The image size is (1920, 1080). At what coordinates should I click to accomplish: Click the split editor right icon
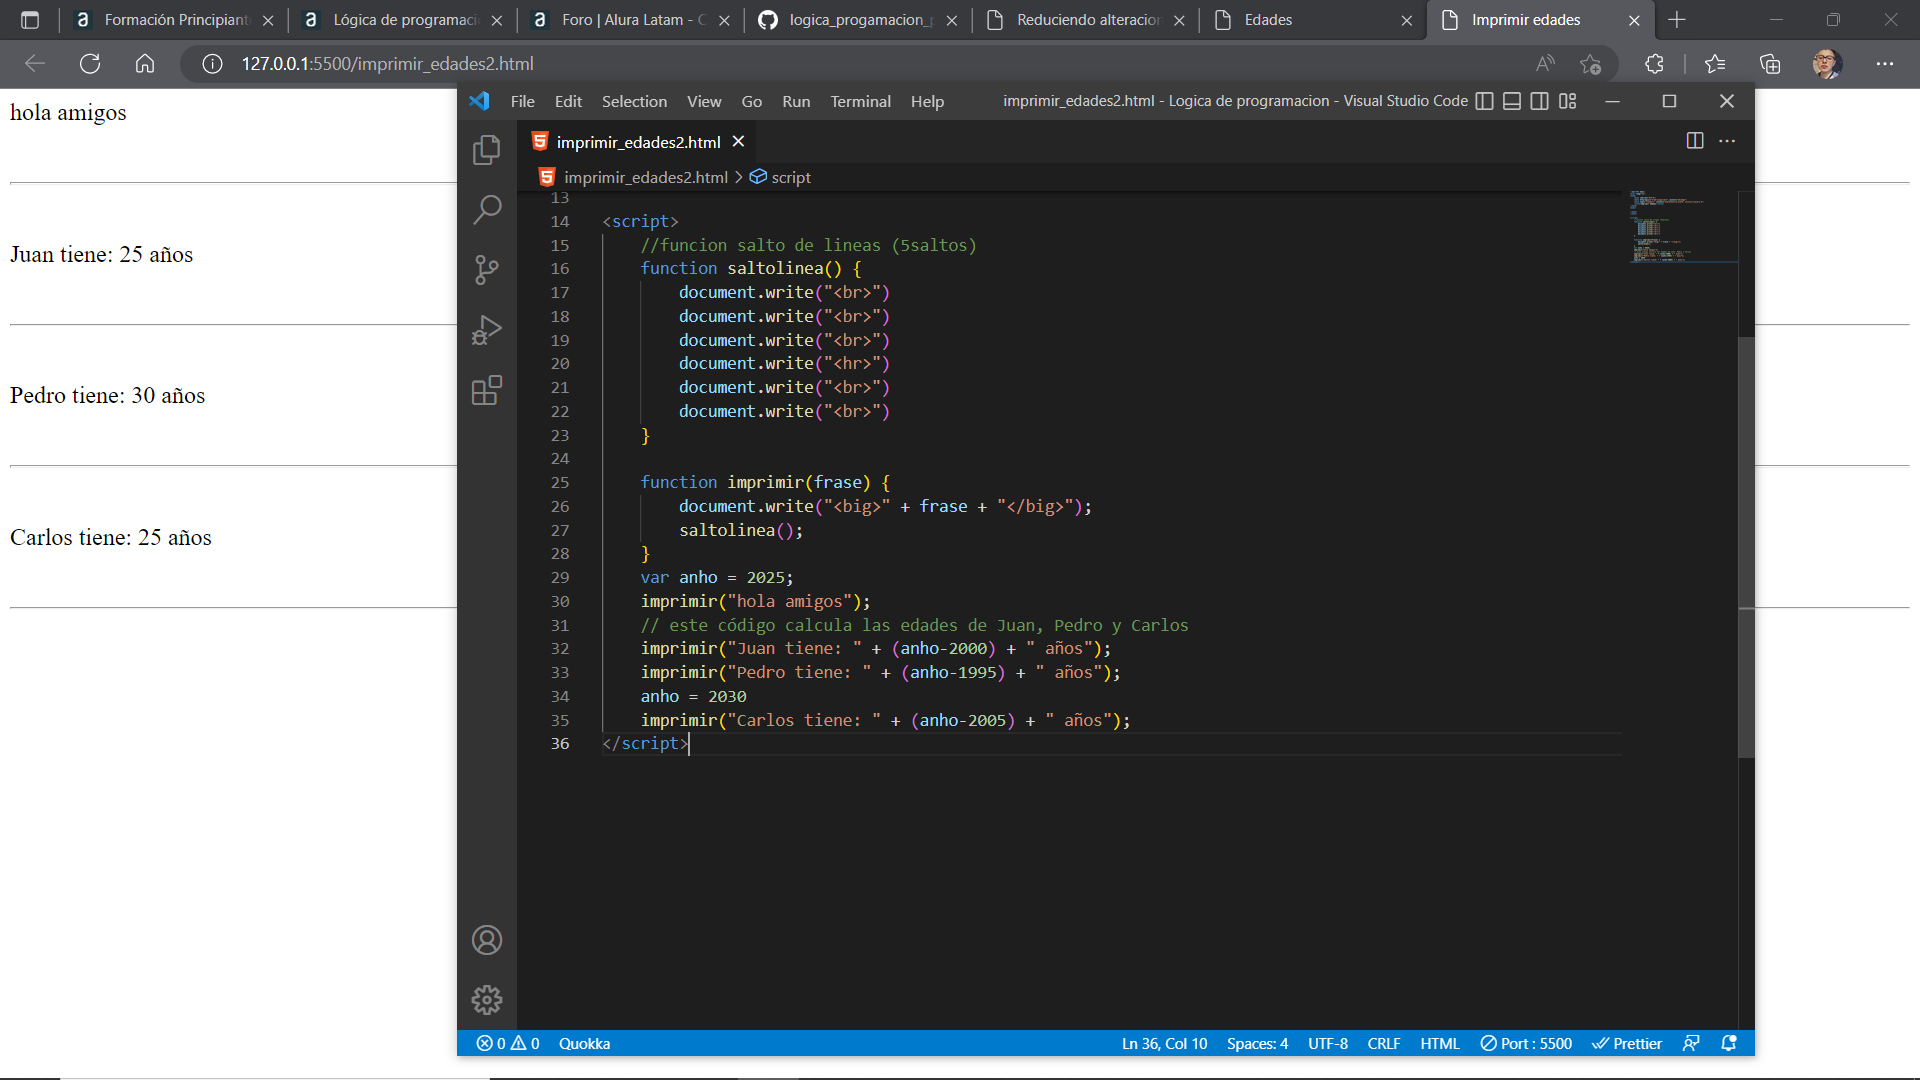(x=1695, y=141)
